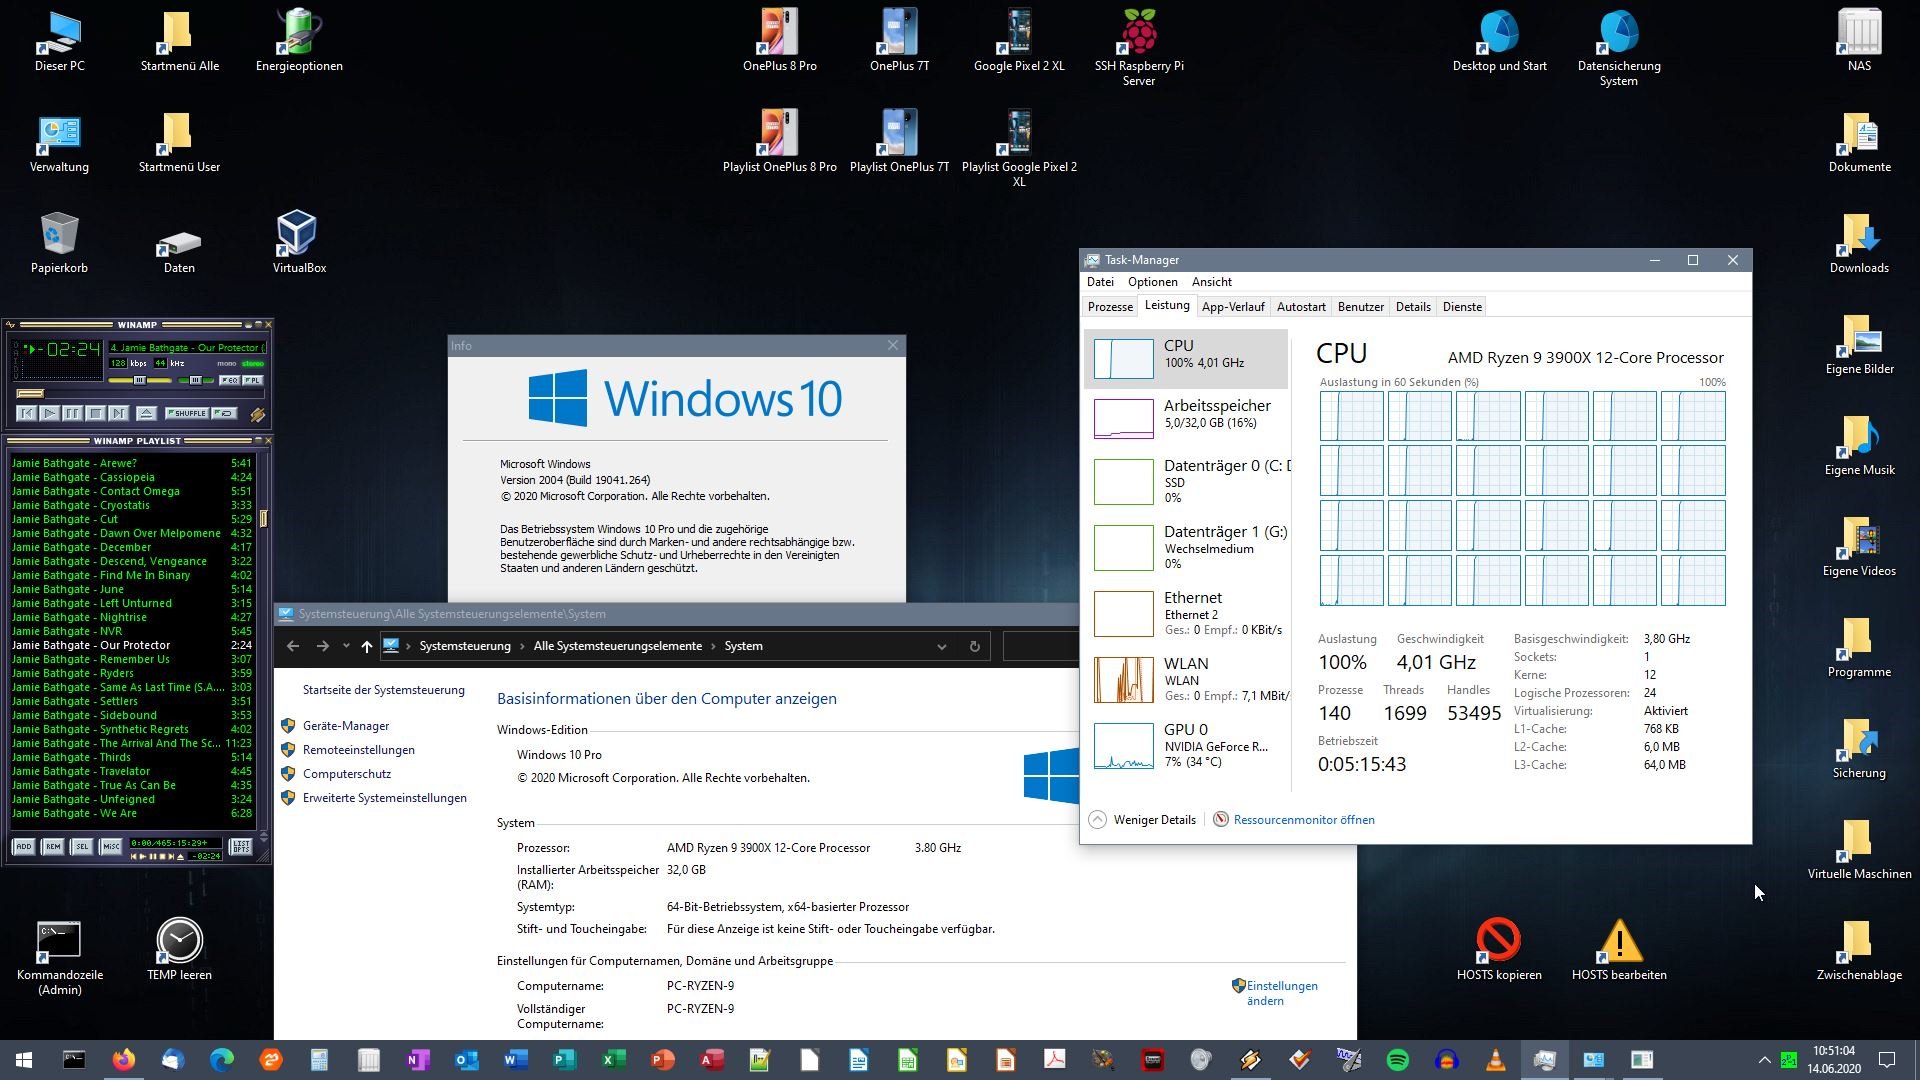Switch to the App-Verlauf tab

(x=1233, y=307)
